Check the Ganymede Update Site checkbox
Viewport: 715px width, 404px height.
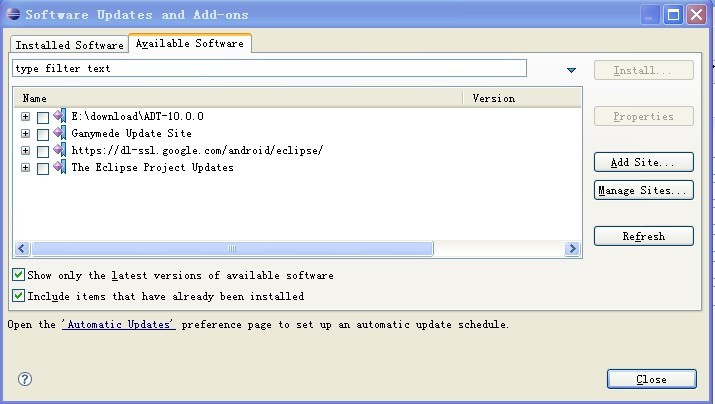[42, 134]
